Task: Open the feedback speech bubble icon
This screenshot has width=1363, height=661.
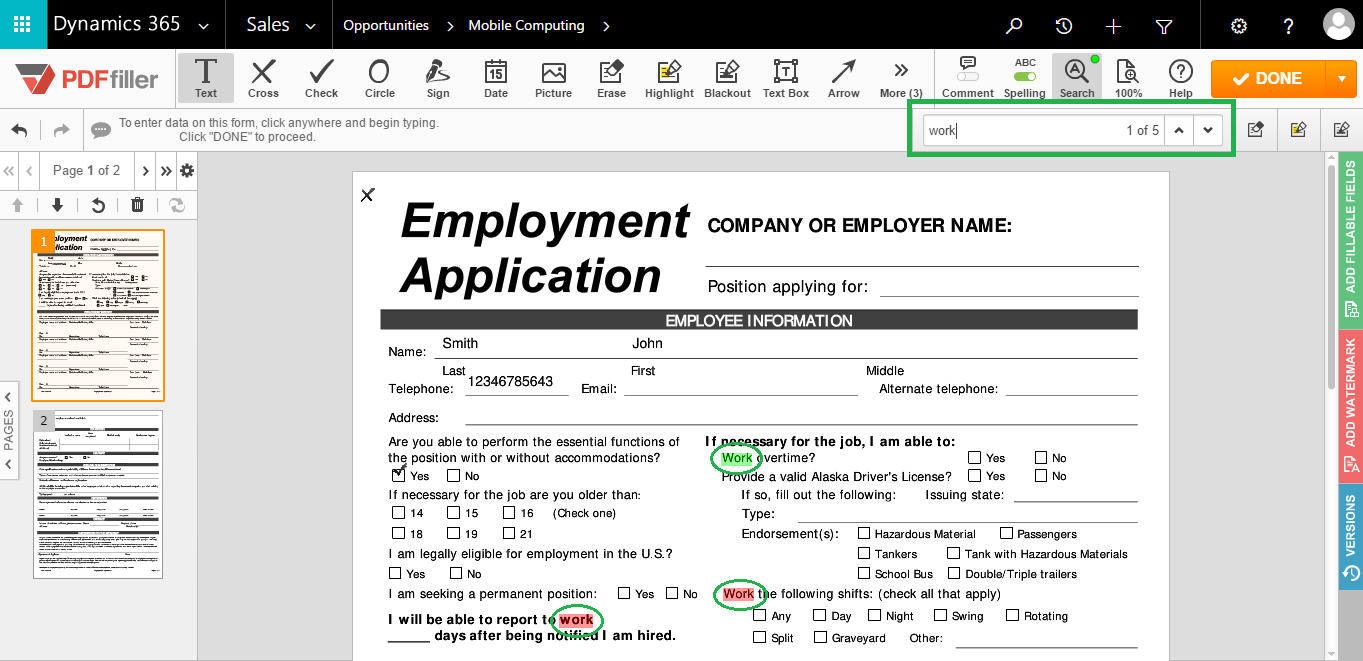Action: [101, 130]
